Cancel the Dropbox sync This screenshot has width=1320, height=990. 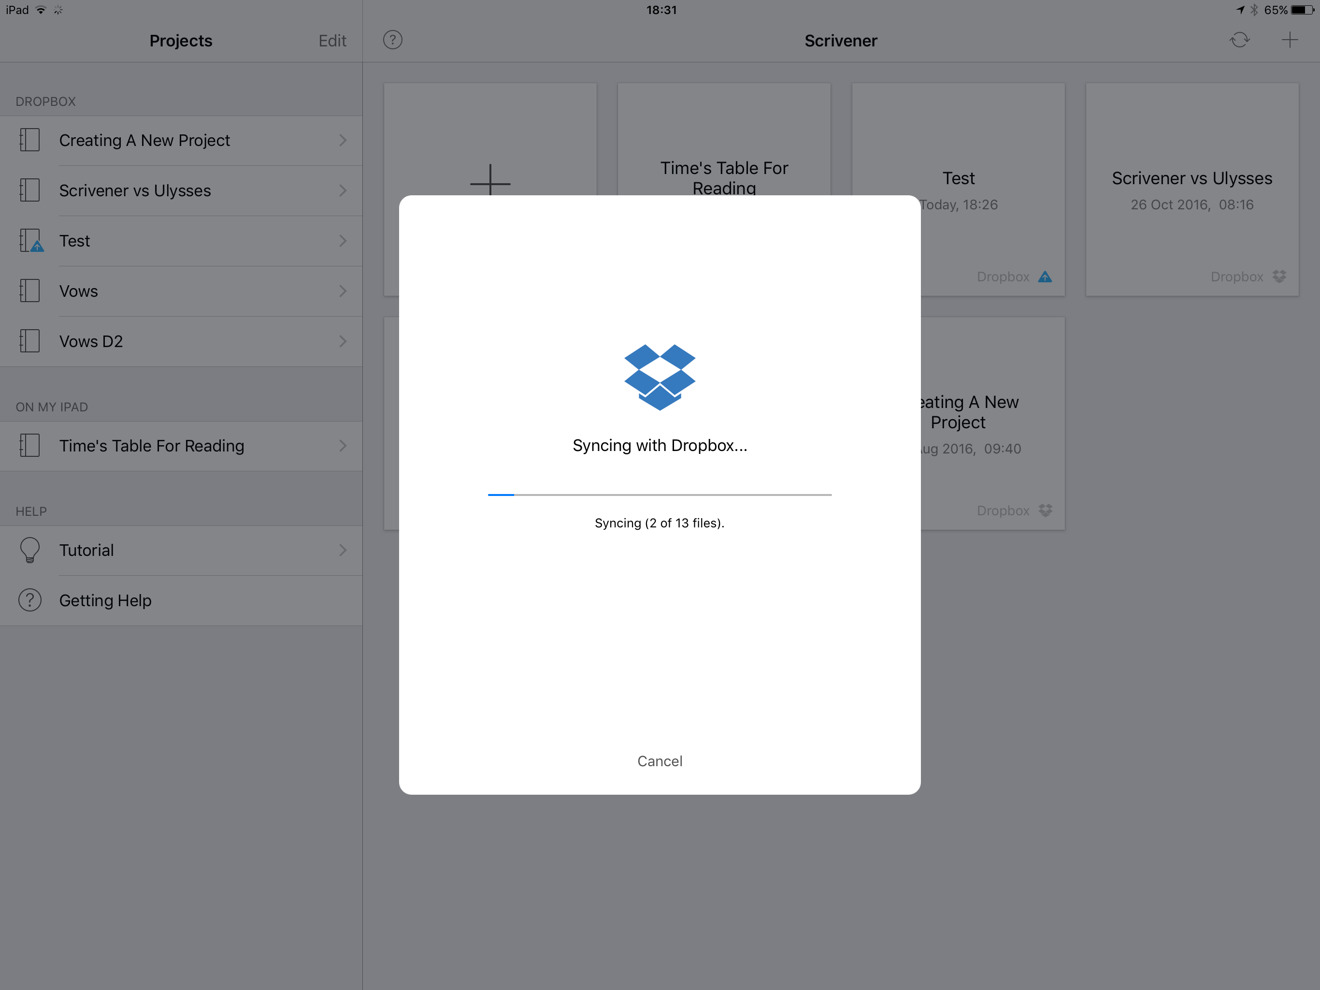(x=660, y=761)
